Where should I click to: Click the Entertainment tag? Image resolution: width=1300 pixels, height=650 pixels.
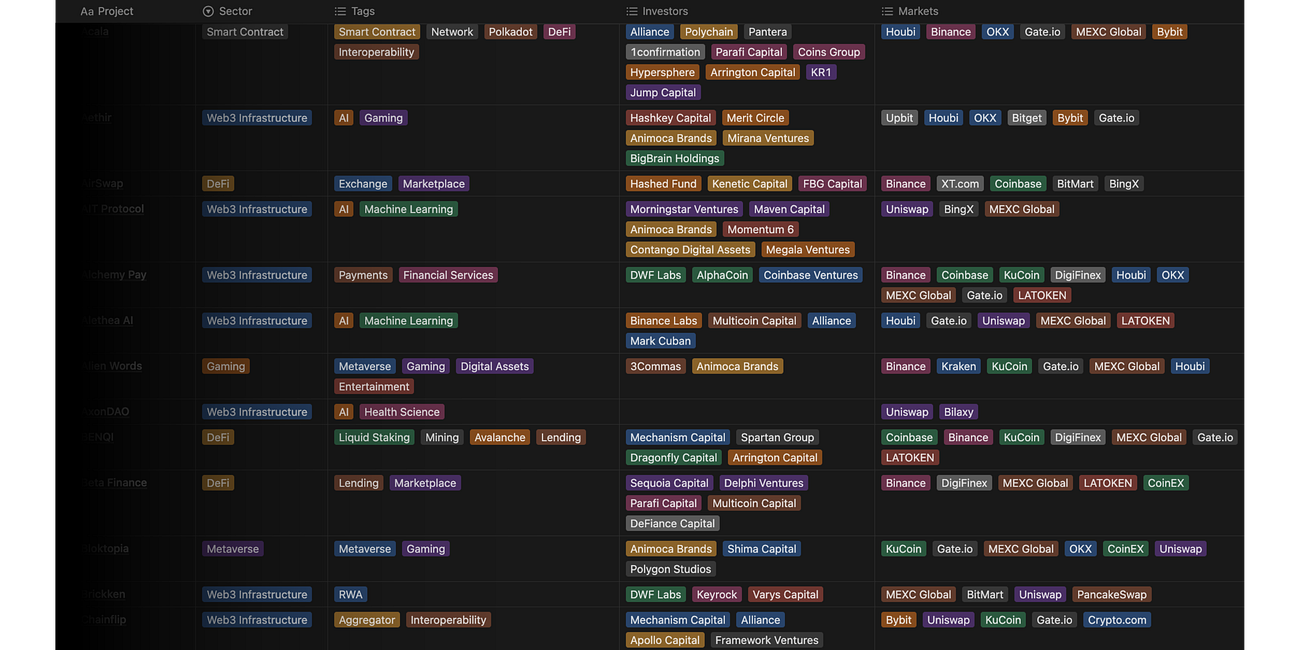click(x=374, y=387)
